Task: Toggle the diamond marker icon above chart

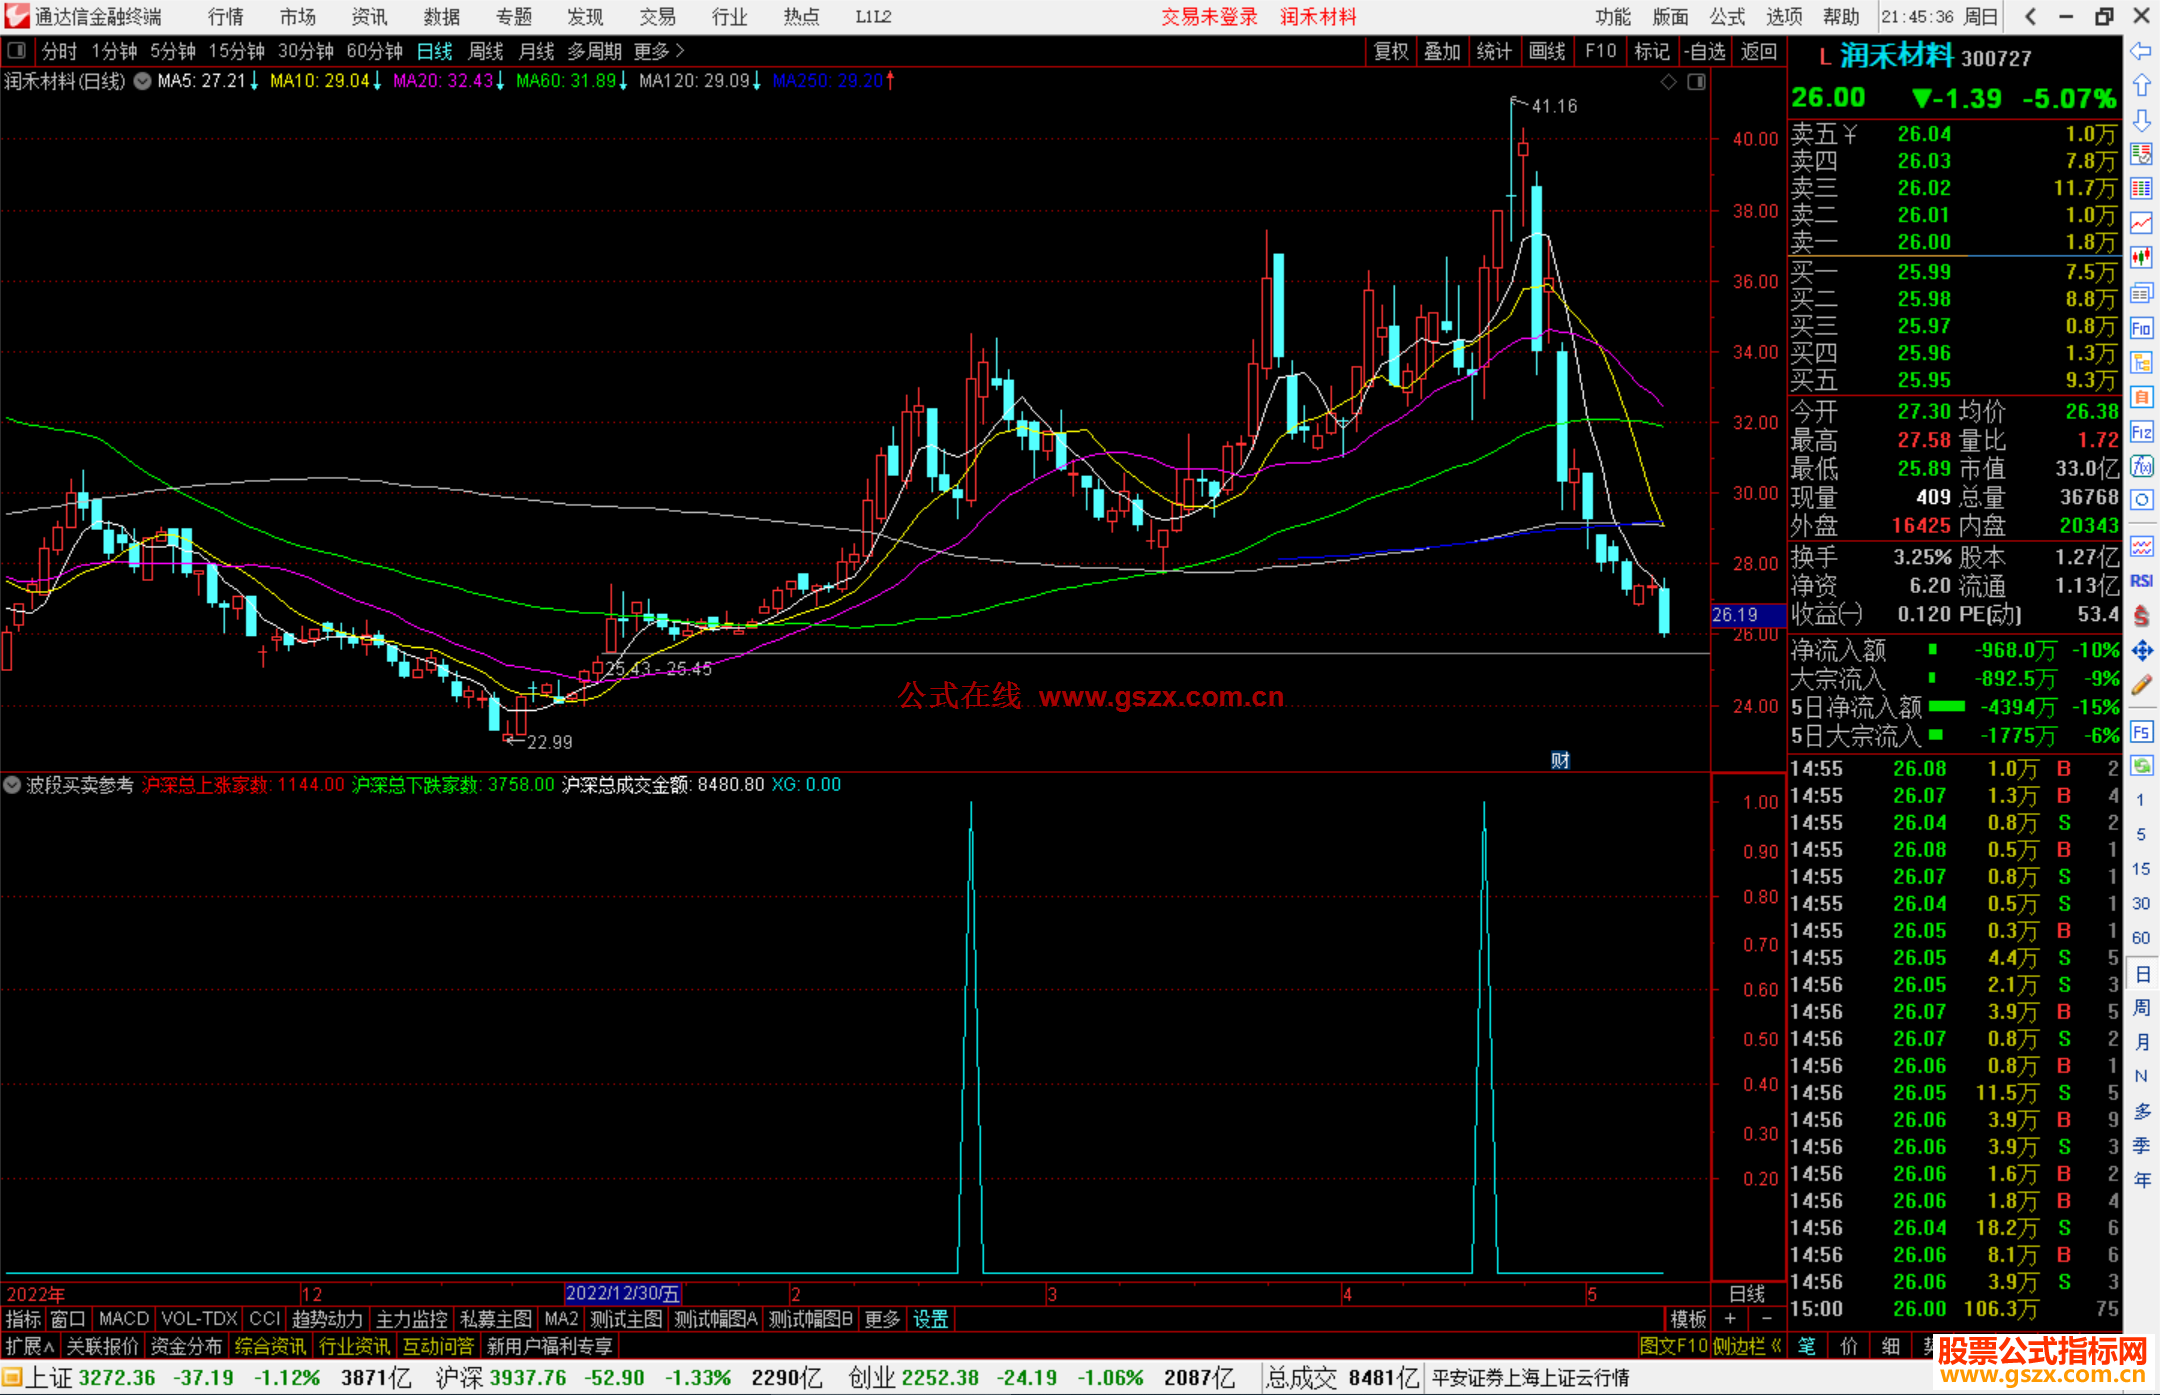Action: click(1668, 82)
